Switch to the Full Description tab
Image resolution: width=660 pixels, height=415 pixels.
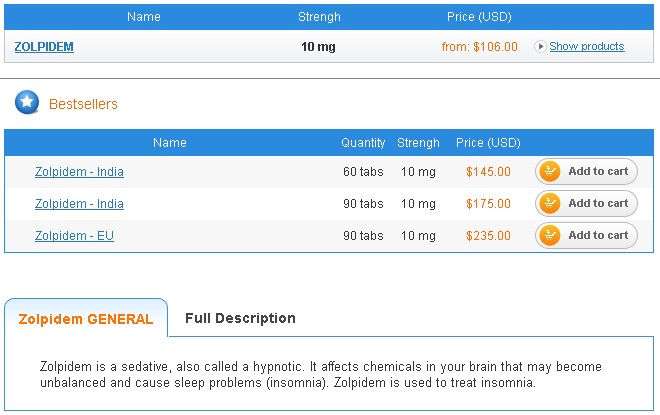pyautogui.click(x=240, y=318)
